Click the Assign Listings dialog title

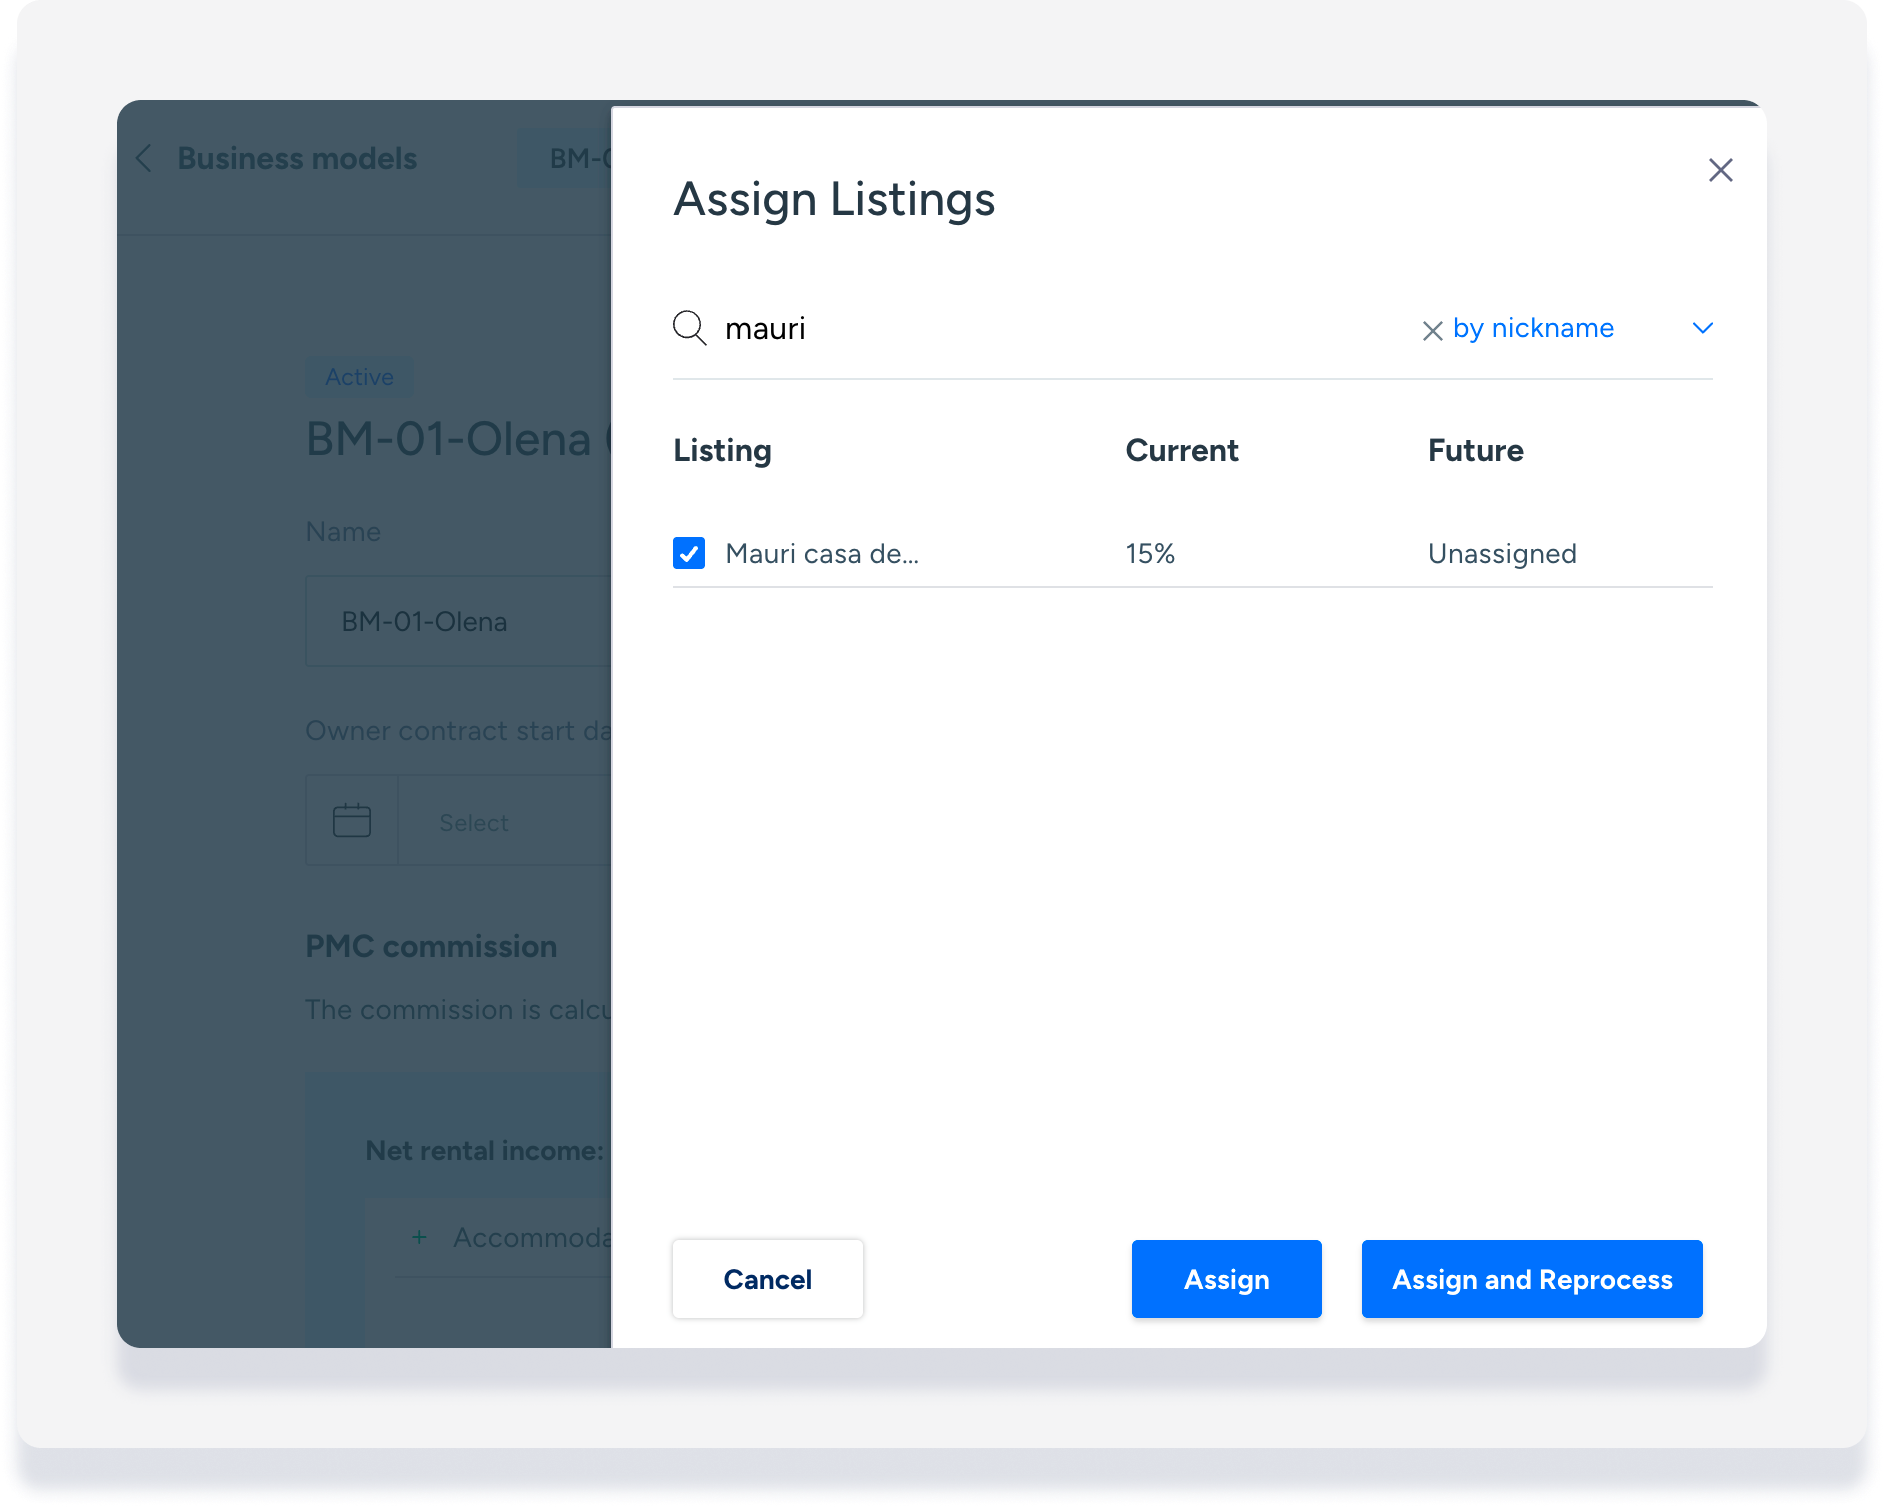pos(834,199)
